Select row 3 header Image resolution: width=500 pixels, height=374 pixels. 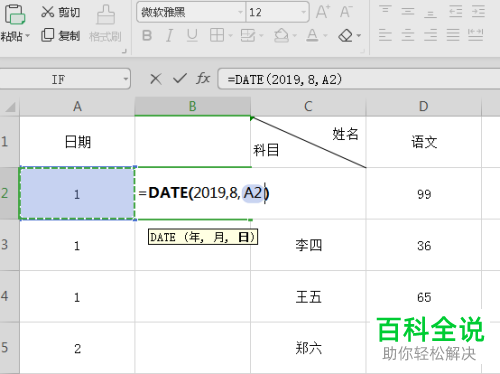(x=9, y=245)
